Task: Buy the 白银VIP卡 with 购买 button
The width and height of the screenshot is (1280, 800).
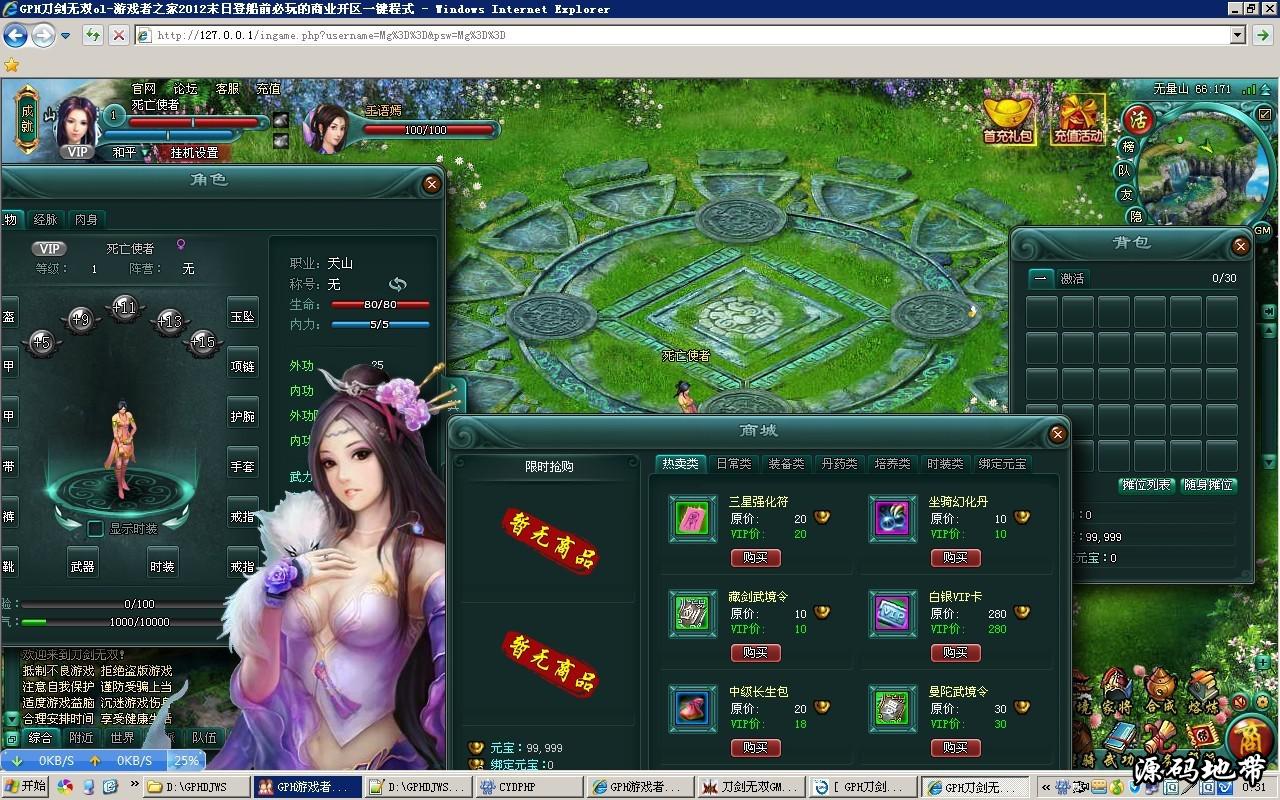Action: click(x=955, y=652)
